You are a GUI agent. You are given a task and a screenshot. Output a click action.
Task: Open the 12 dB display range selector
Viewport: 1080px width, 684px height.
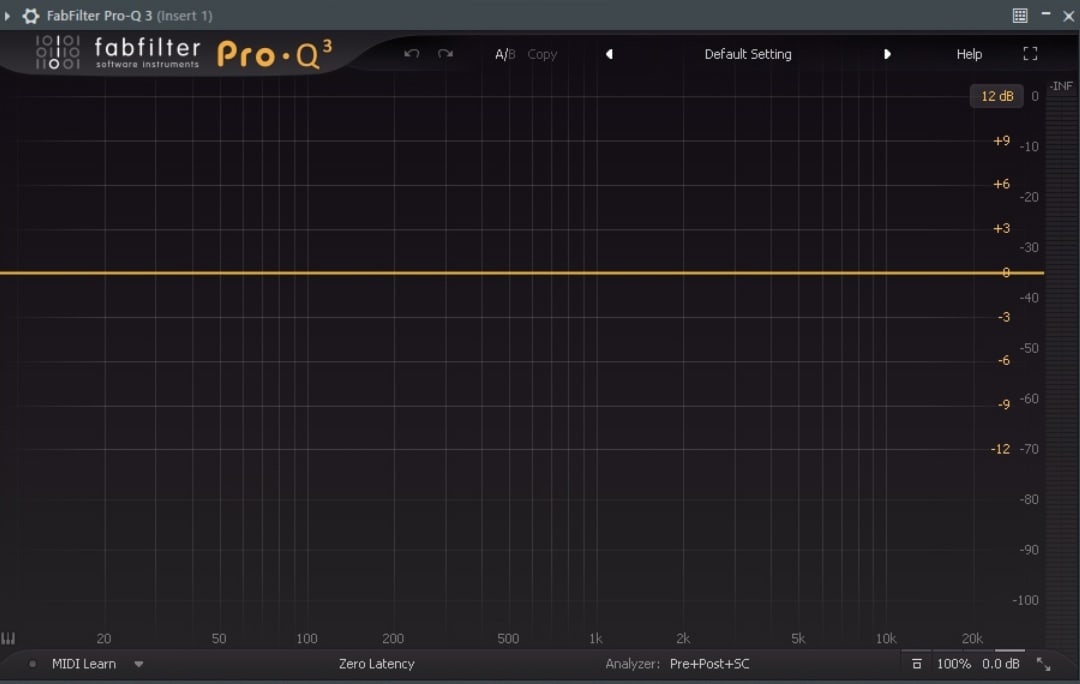point(997,96)
